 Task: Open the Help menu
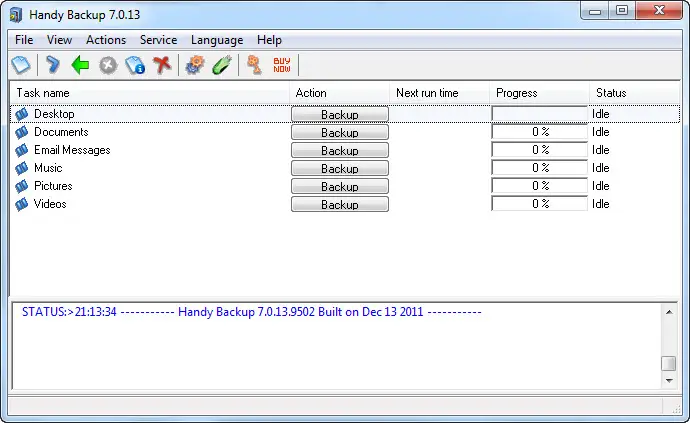269,40
